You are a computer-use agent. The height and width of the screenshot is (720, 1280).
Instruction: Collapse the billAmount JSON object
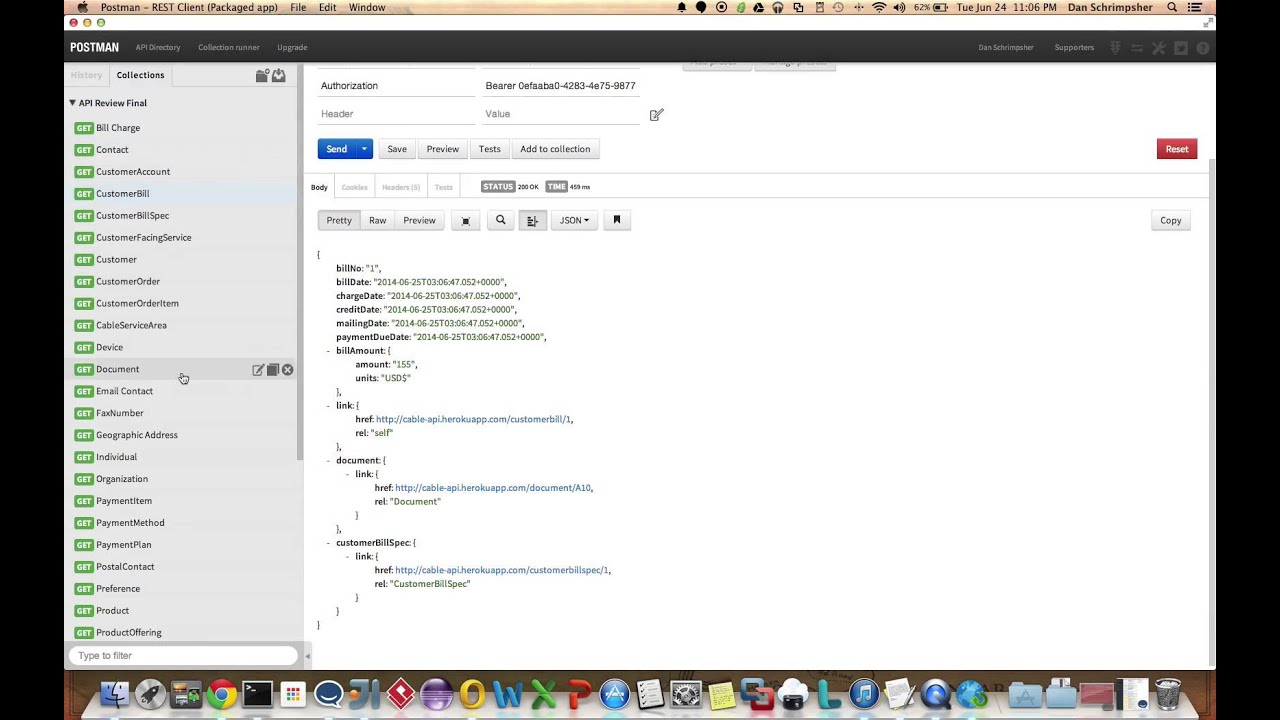coord(328,351)
